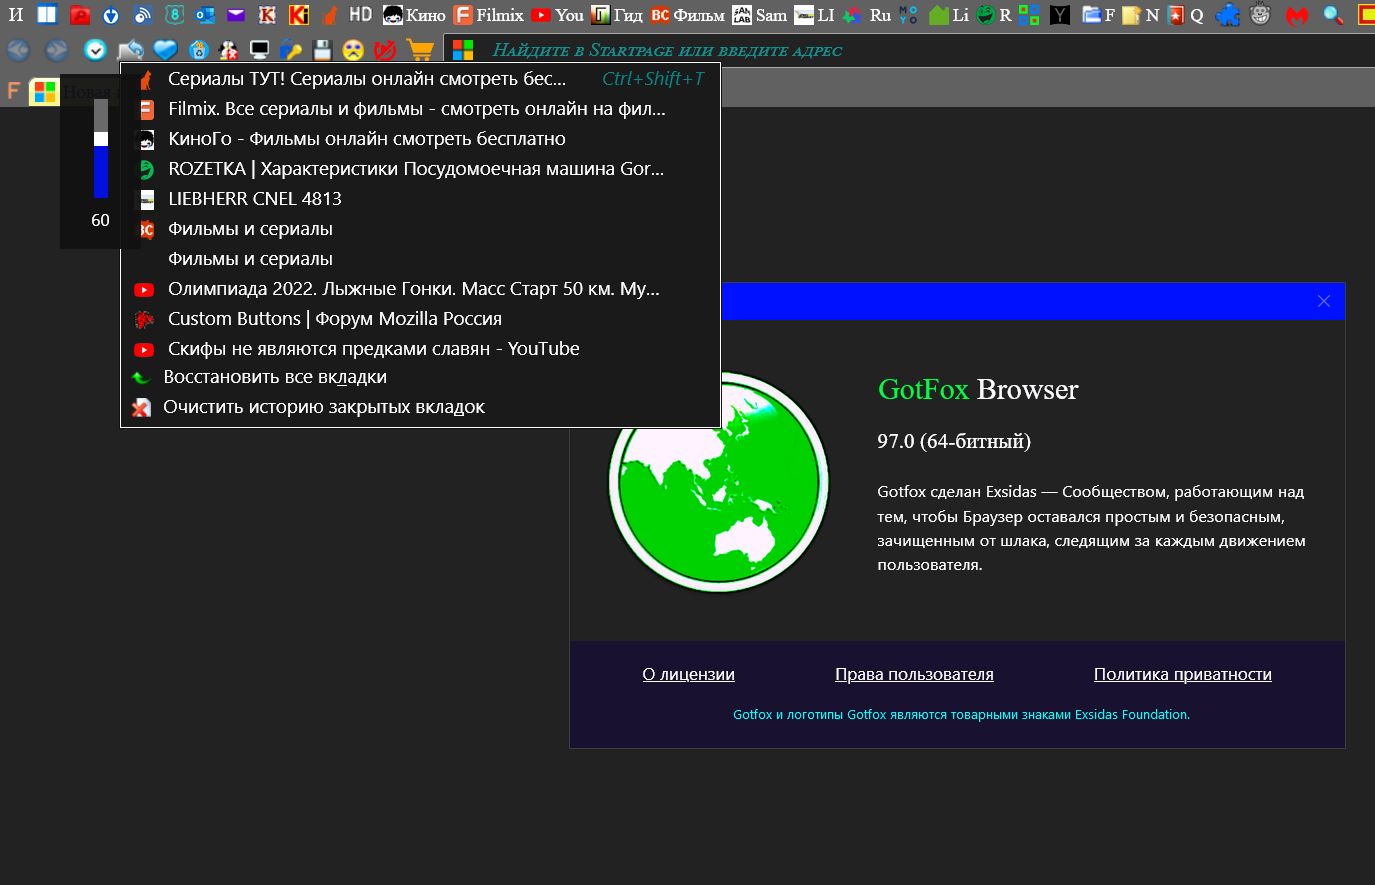Click the floppy disk save icon
This screenshot has height=885, width=1375.
[x=321, y=50]
